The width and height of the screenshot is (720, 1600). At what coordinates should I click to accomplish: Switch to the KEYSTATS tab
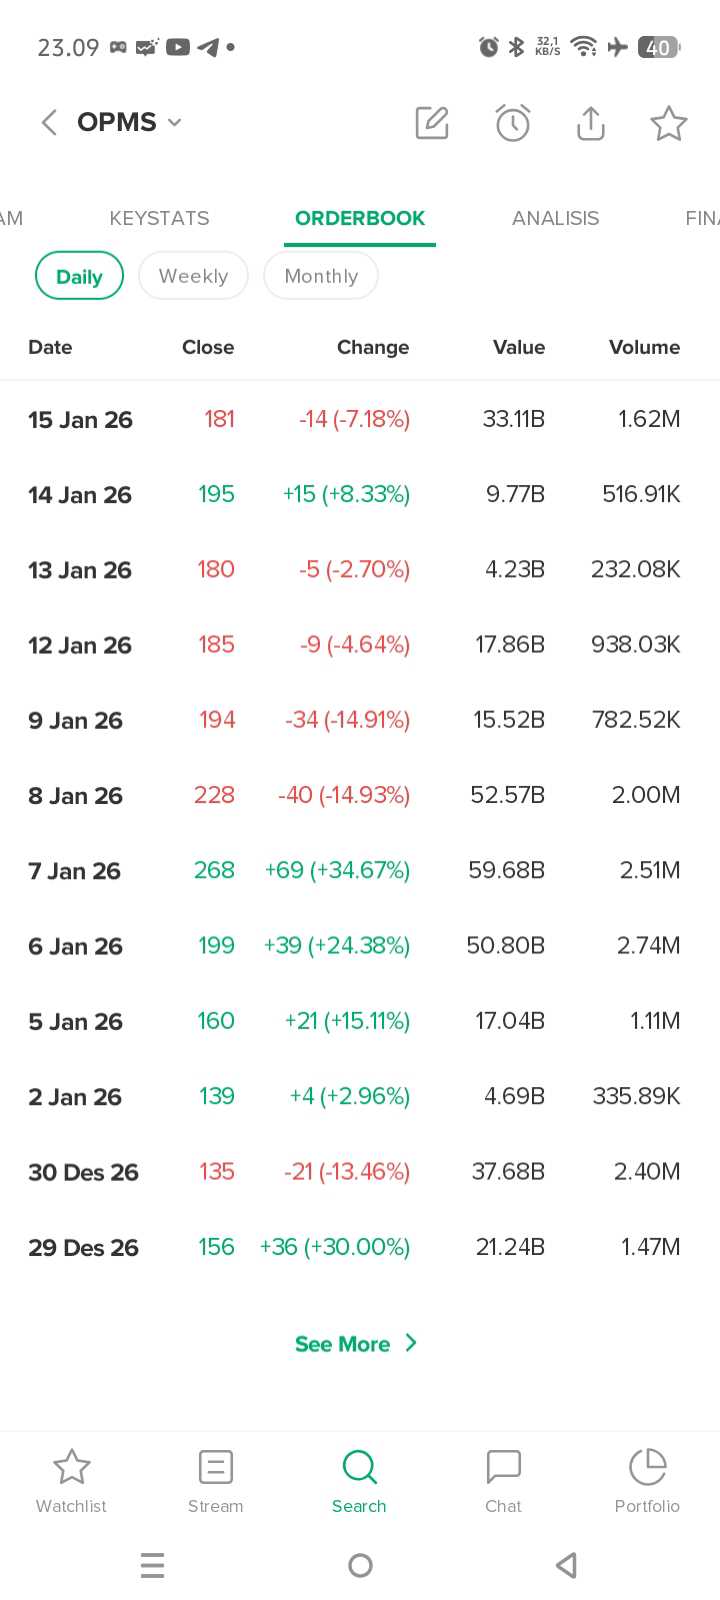pyautogui.click(x=159, y=218)
